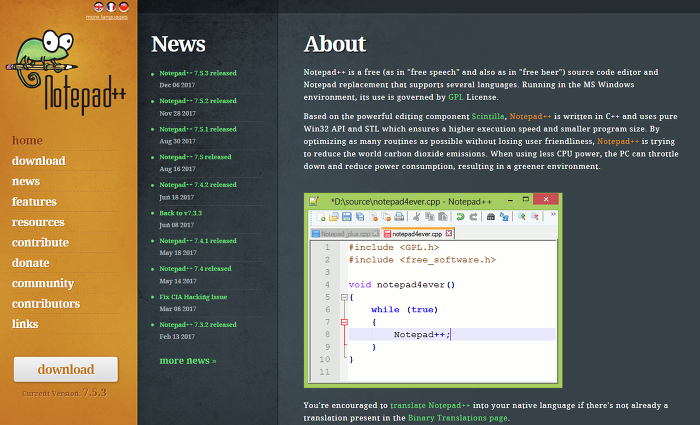Viewport: 700px width, 425px height.
Task: Follow the 'translate Notepad++' link
Action: coord(430,405)
